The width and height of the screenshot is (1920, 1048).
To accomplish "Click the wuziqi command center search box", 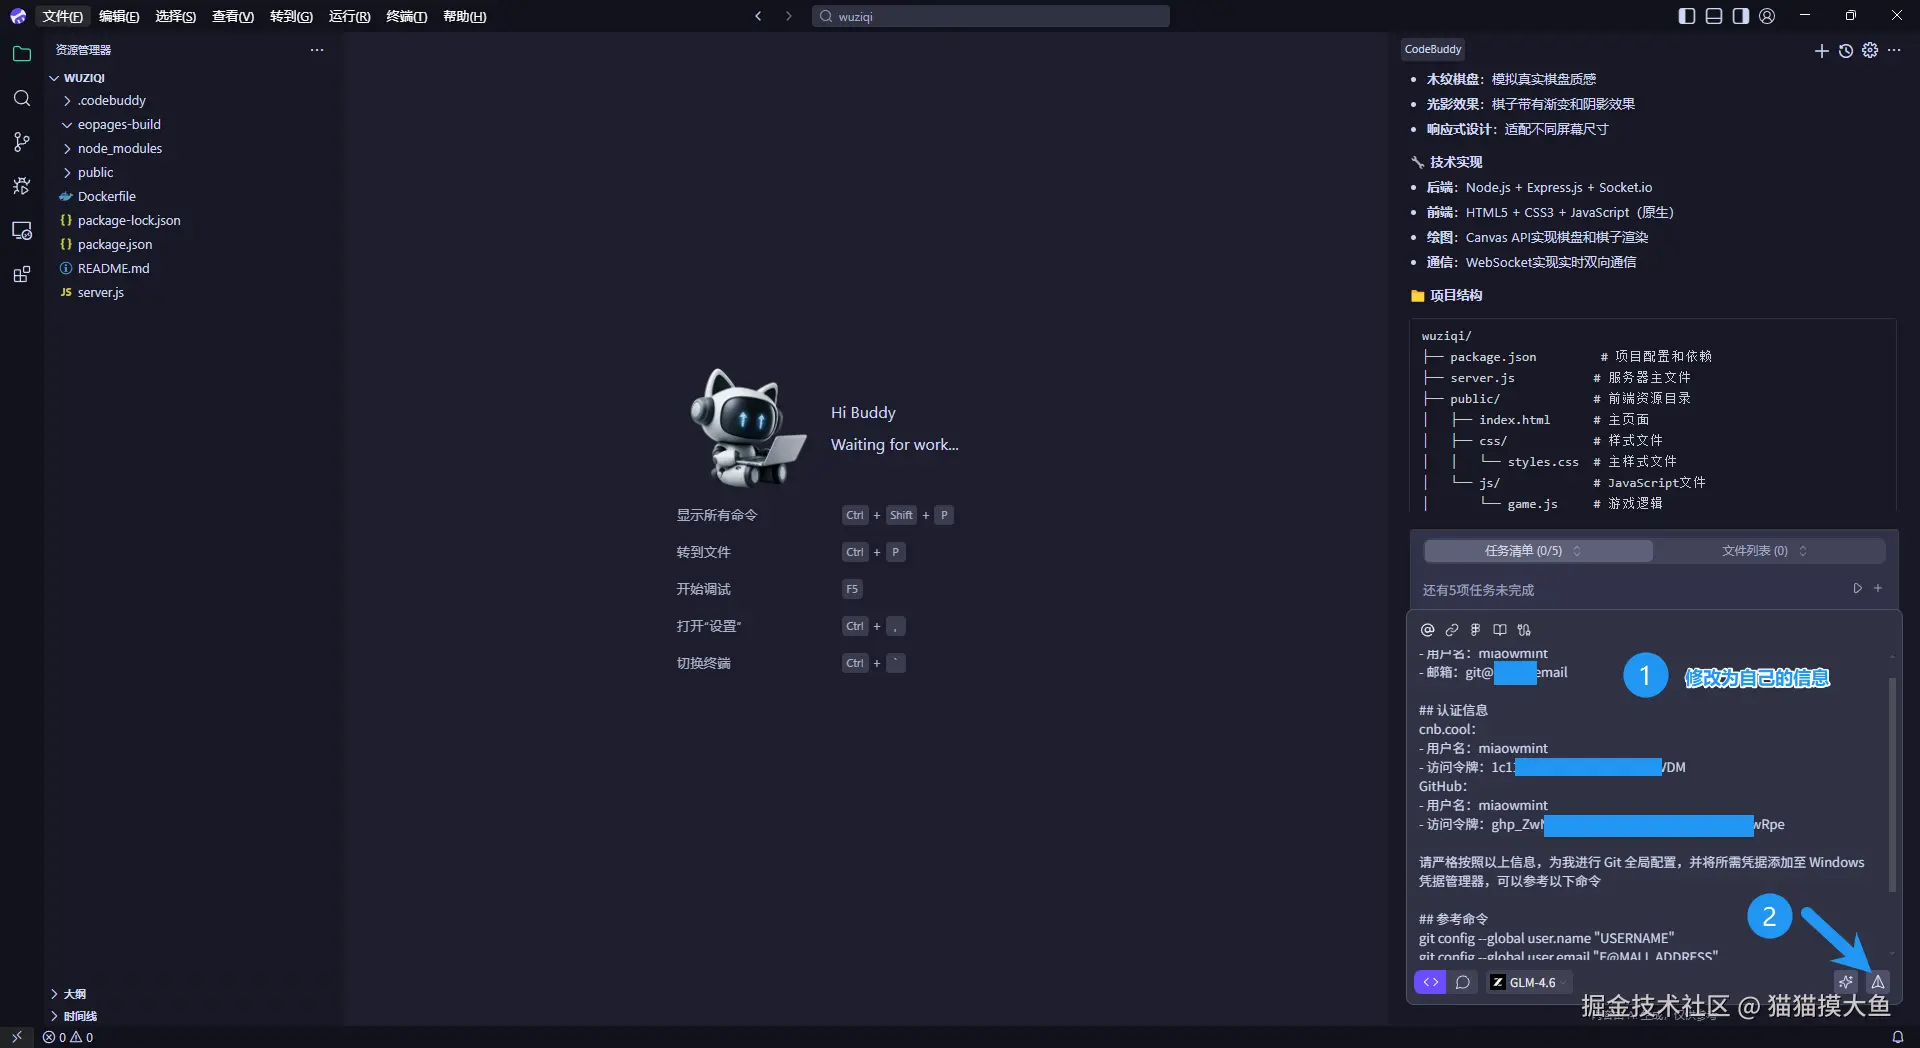I will 990,16.
